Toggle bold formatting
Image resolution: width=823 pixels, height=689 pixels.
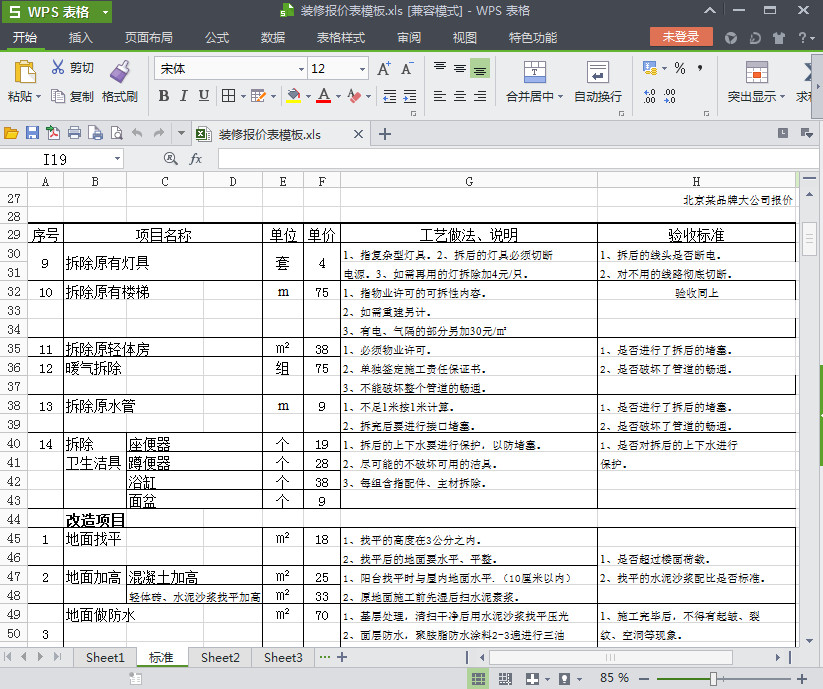[x=163, y=96]
